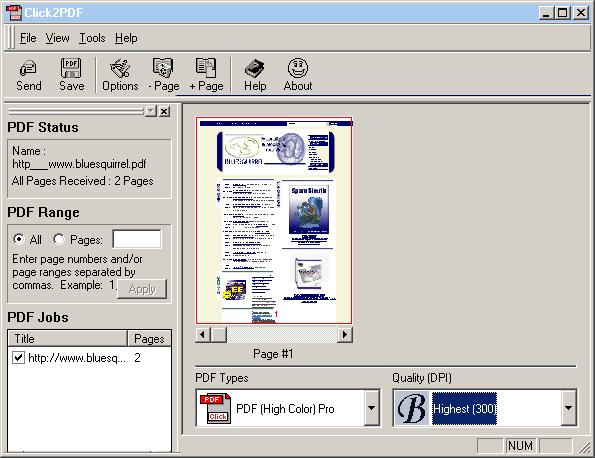
Task: Remove a page with - Page icon
Action: tap(164, 75)
